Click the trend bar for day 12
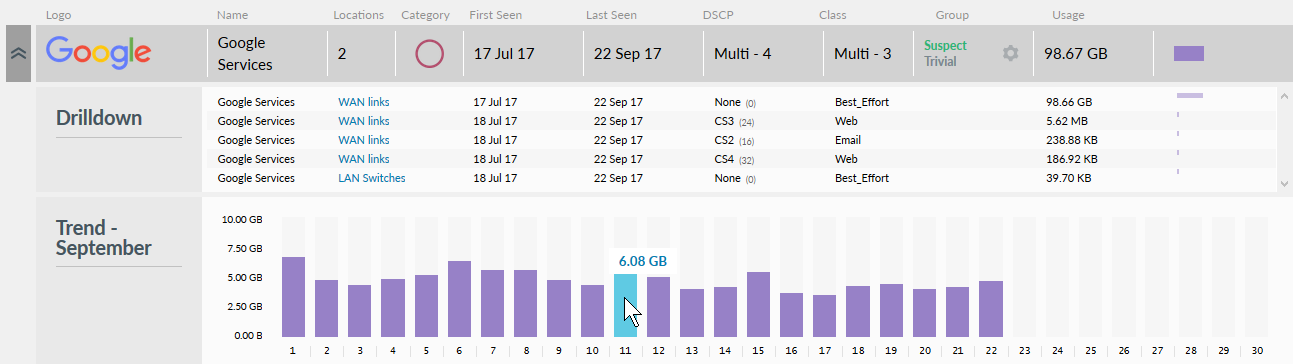The height and width of the screenshot is (364, 1293). coord(658,306)
